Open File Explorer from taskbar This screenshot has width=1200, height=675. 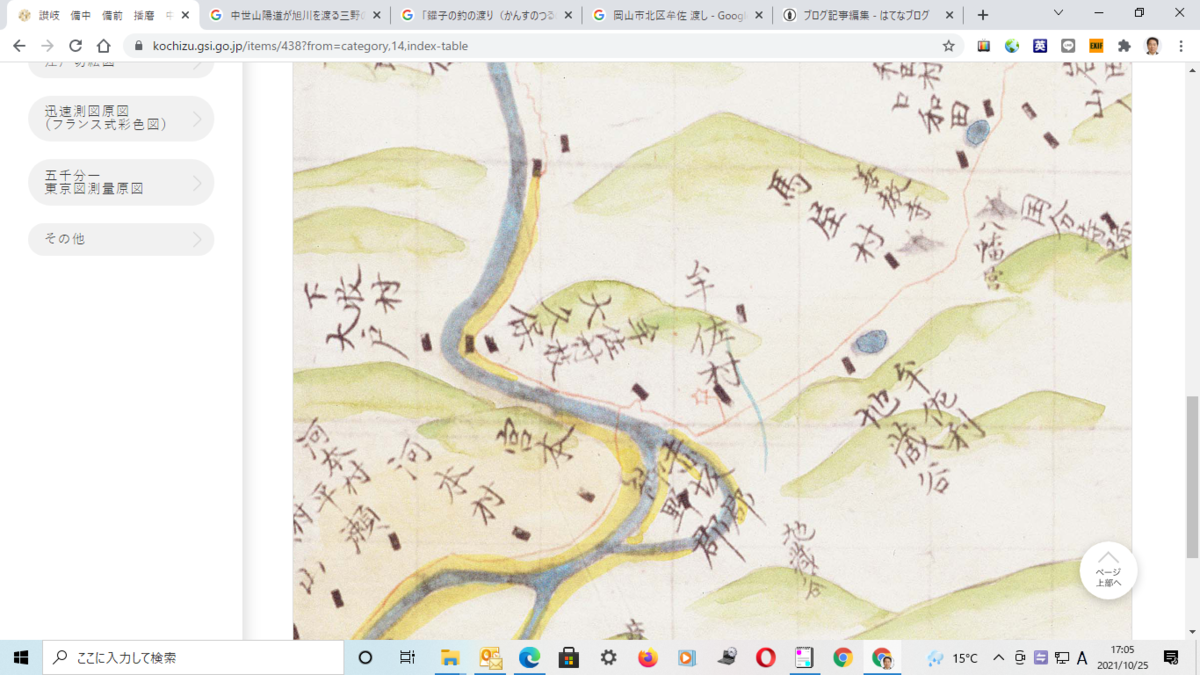point(450,657)
